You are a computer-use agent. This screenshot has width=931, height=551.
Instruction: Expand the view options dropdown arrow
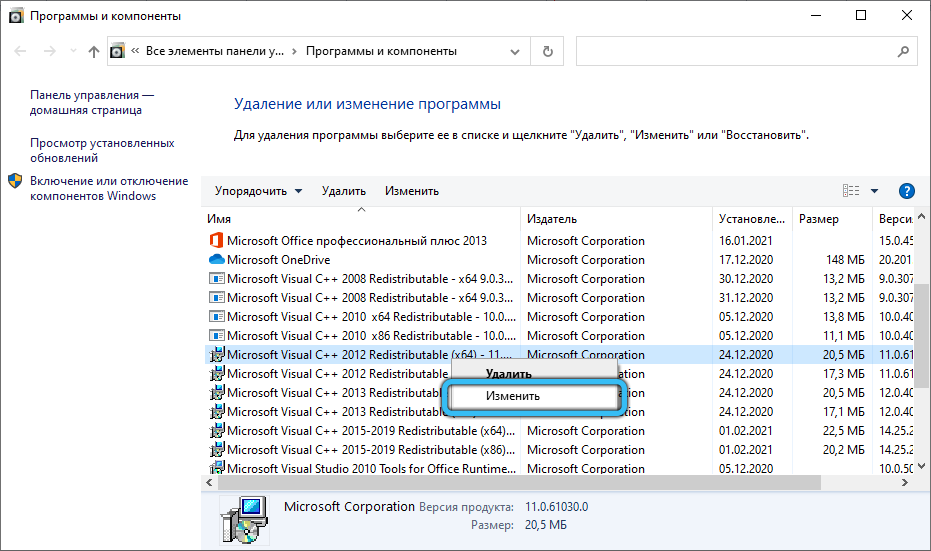(x=874, y=191)
